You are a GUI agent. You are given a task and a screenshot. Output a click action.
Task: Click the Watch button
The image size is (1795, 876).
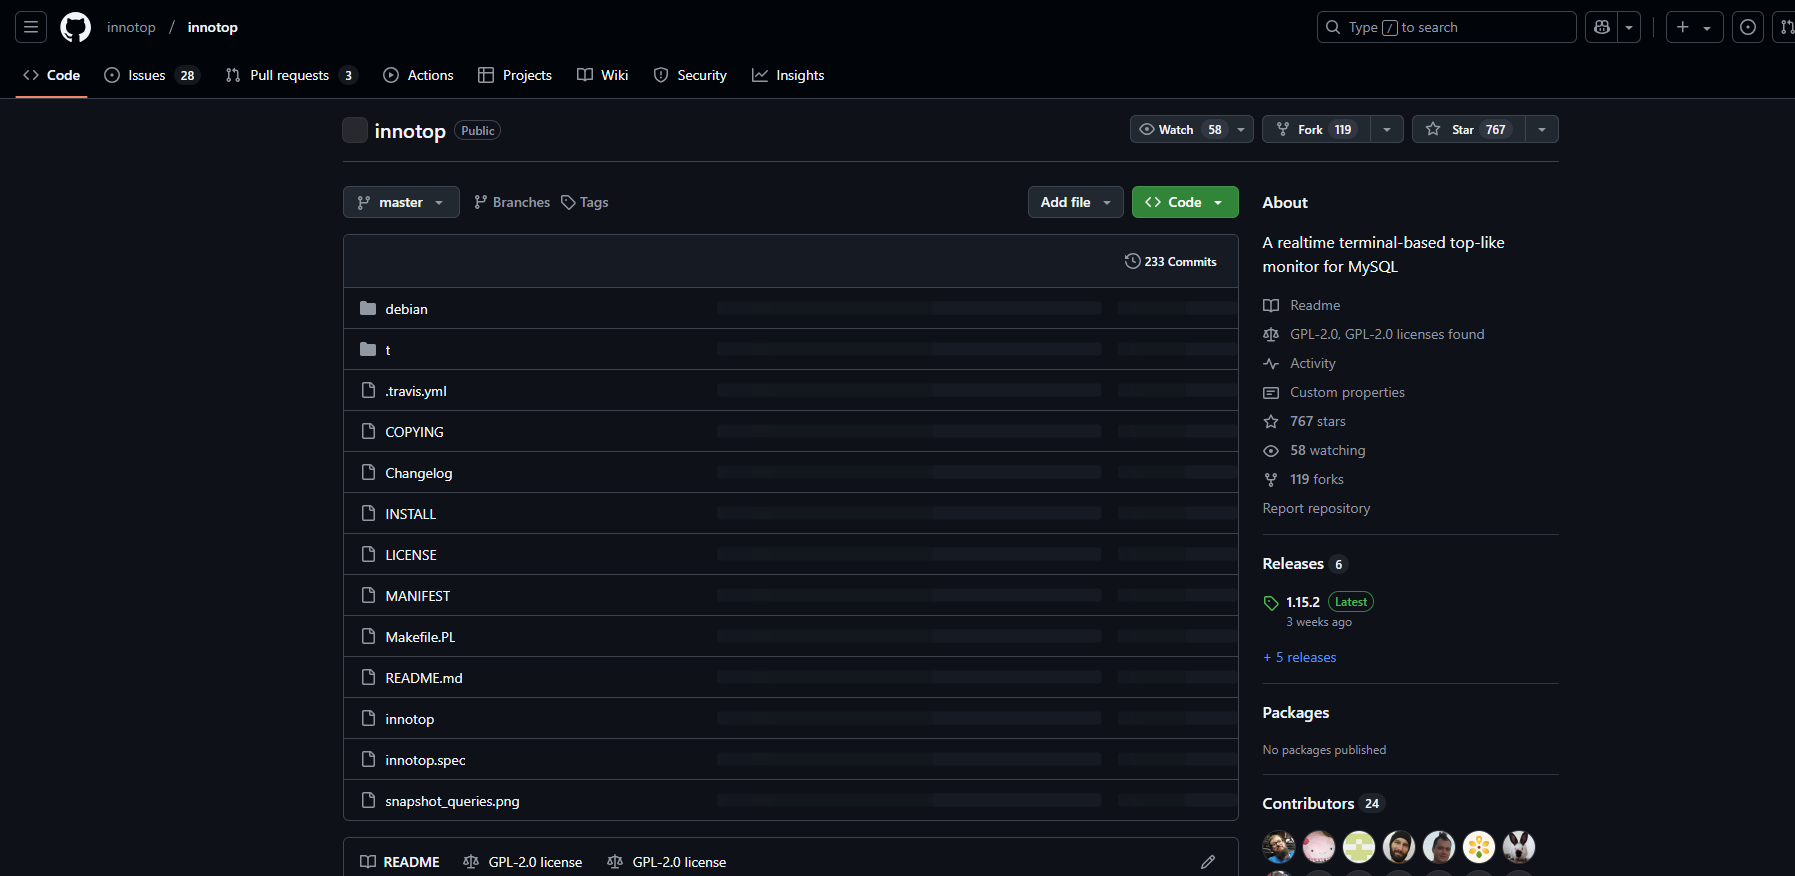coord(1180,129)
